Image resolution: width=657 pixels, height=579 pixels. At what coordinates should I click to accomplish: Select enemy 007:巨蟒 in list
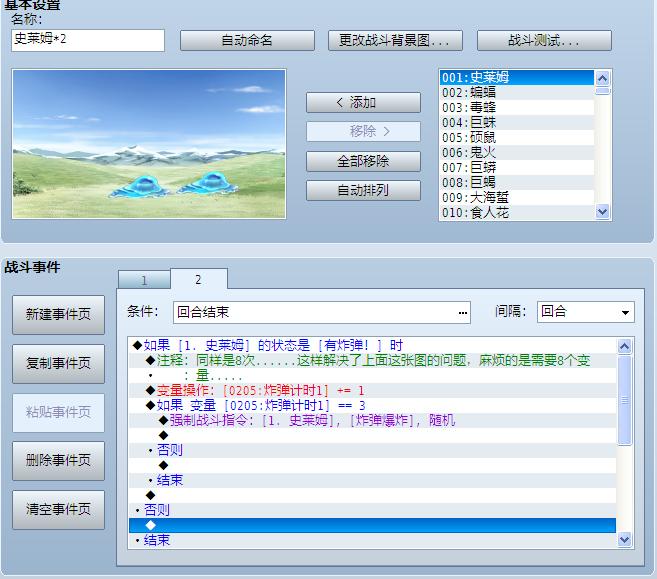point(517,168)
